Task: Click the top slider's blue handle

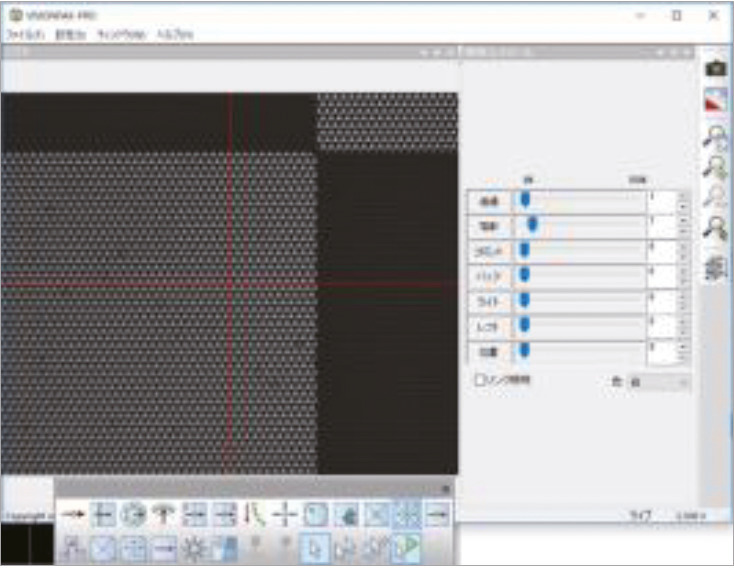Action: tap(525, 200)
